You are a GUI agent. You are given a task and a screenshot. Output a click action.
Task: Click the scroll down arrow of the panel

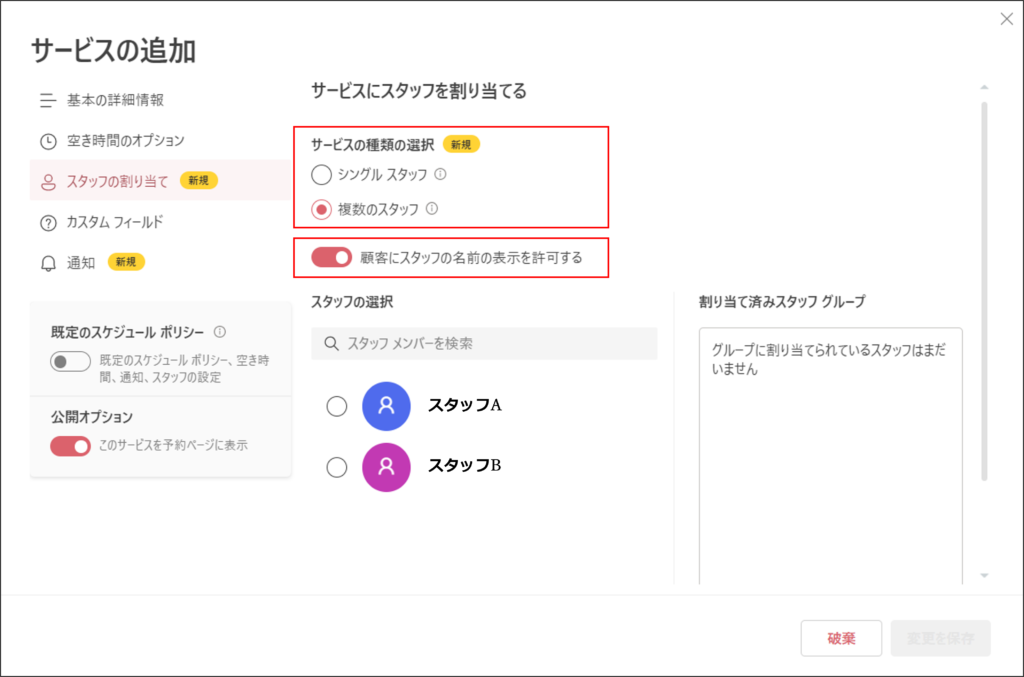click(x=984, y=575)
